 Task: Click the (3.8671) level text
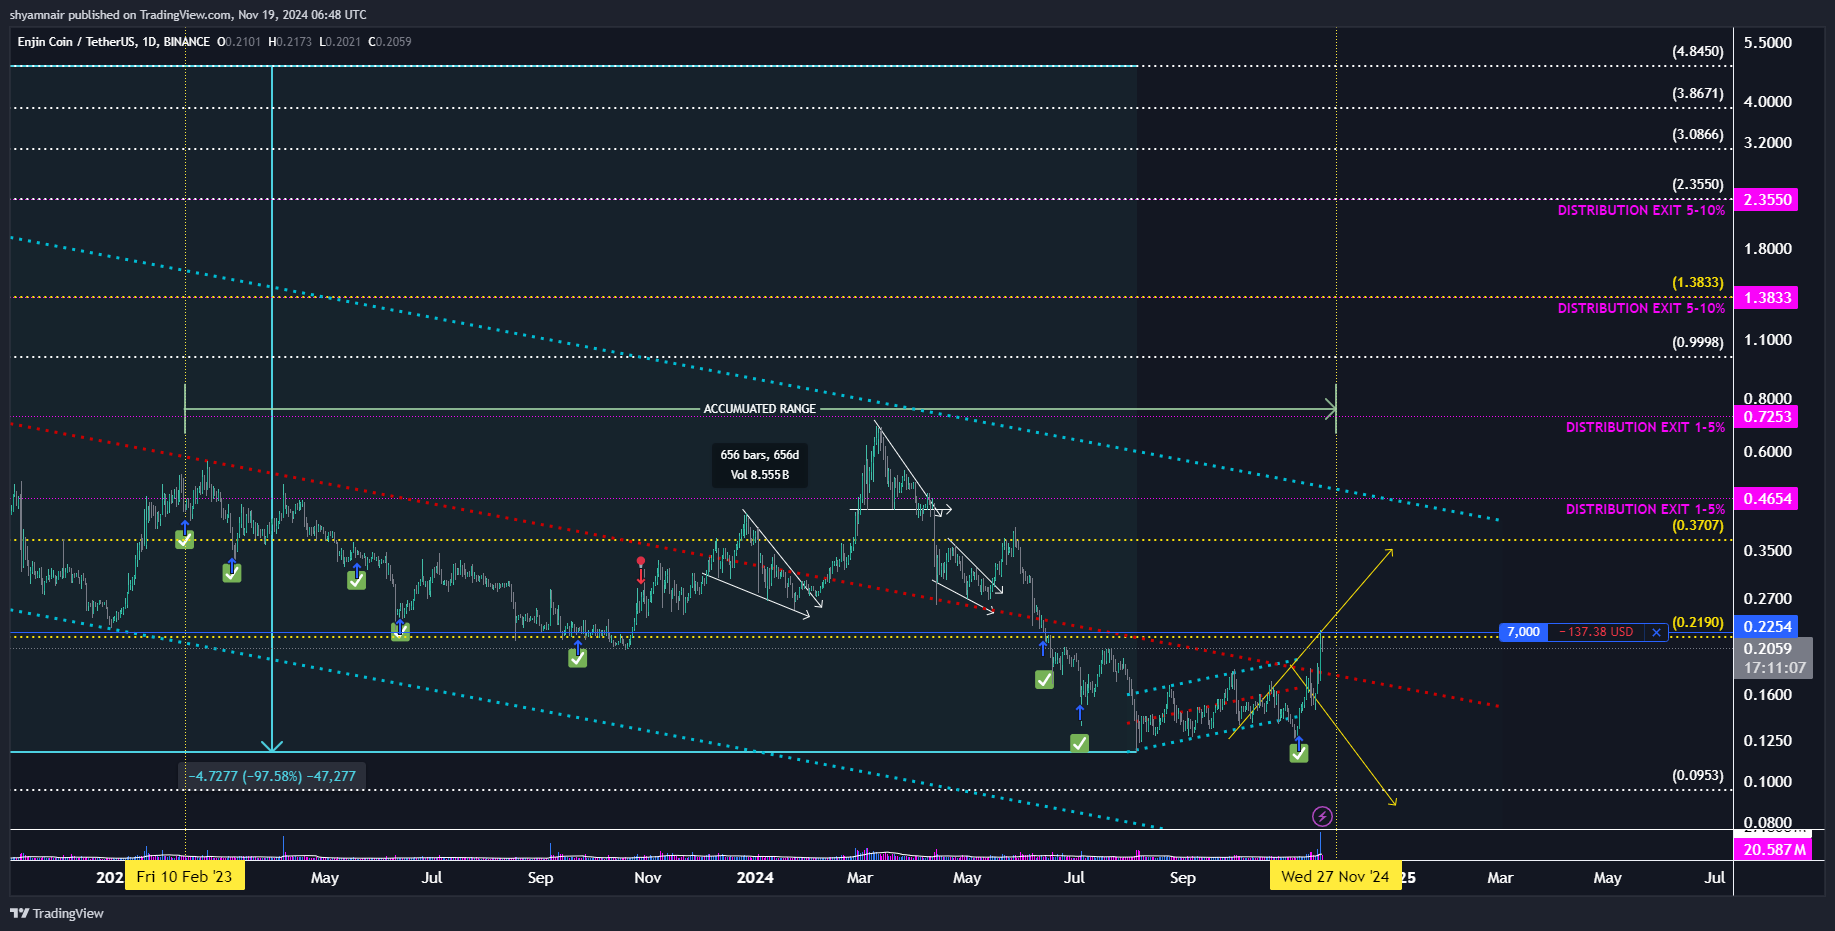[x=1698, y=94]
